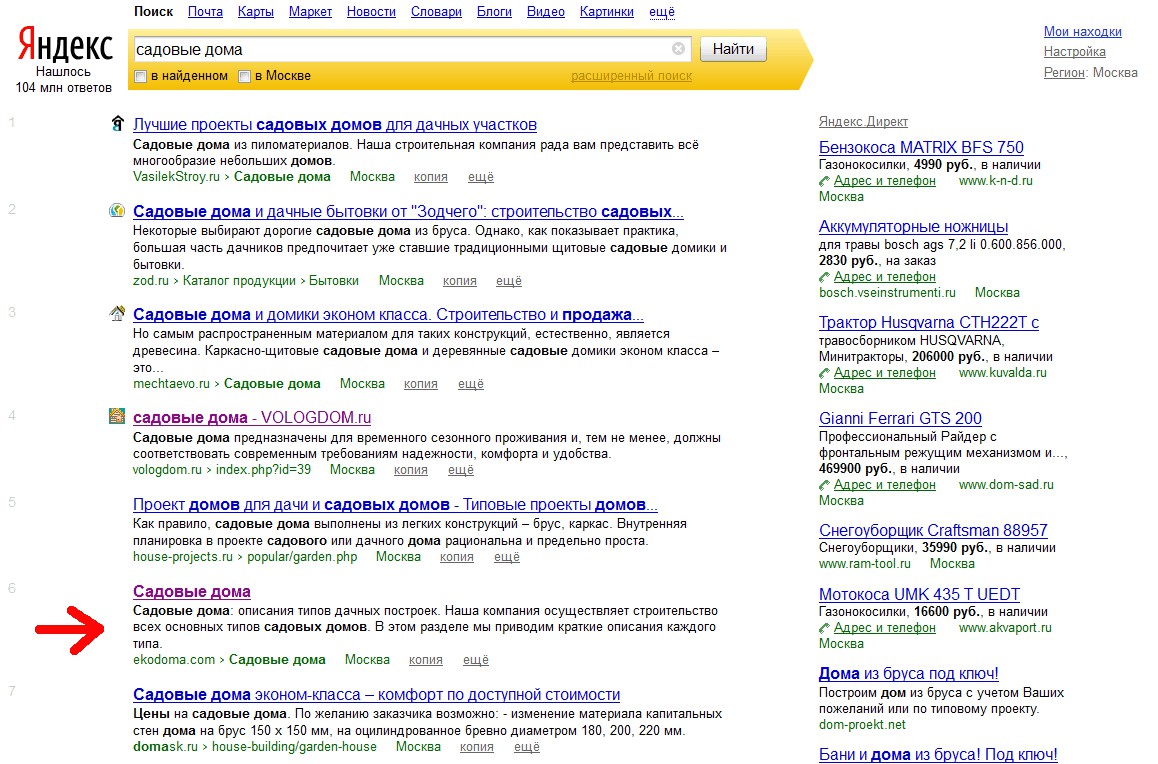Expand 'ещё' for VasilekStroy.ru result
This screenshot has height=764, width=1158.
(481, 177)
